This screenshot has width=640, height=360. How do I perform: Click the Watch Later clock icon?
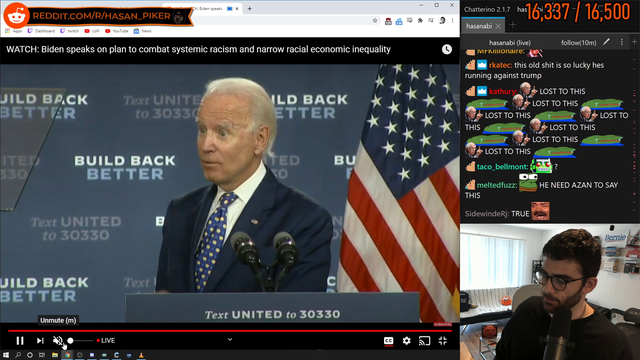point(447,49)
